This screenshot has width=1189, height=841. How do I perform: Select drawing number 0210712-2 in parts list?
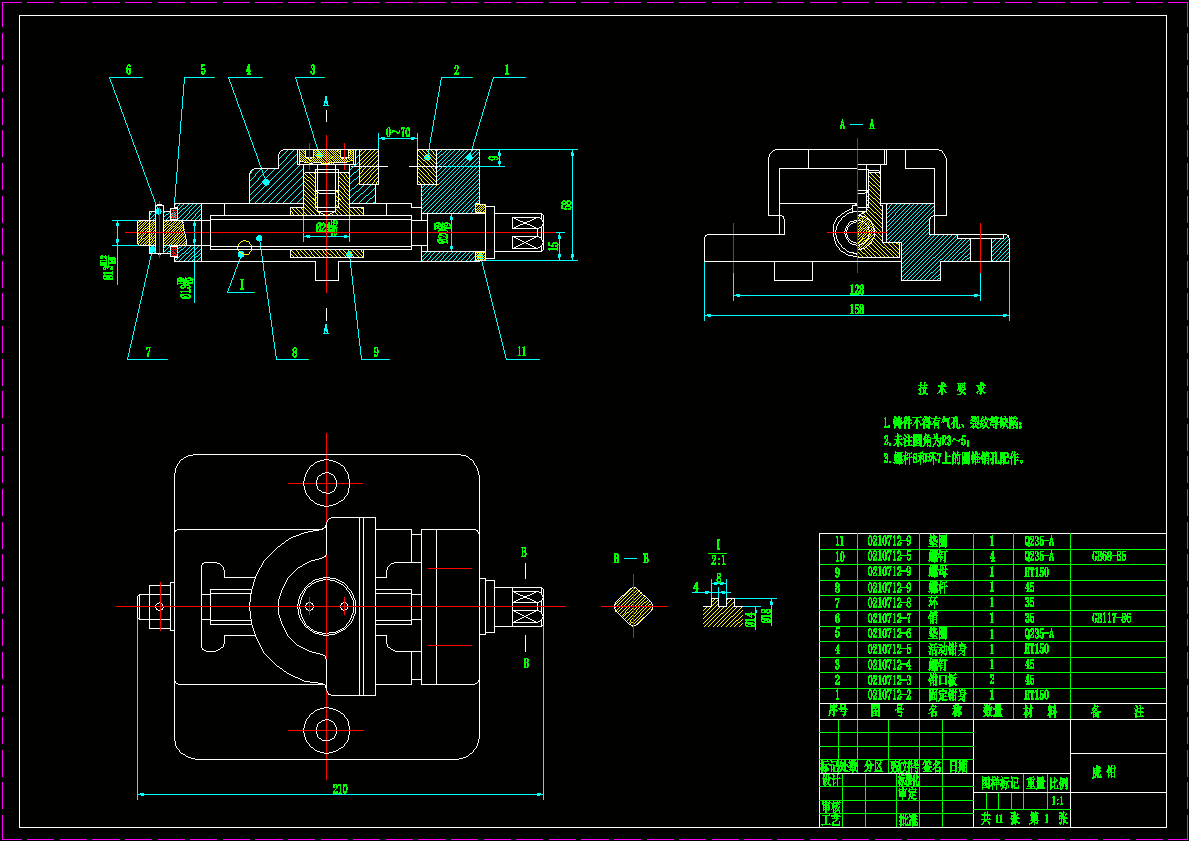point(889,695)
